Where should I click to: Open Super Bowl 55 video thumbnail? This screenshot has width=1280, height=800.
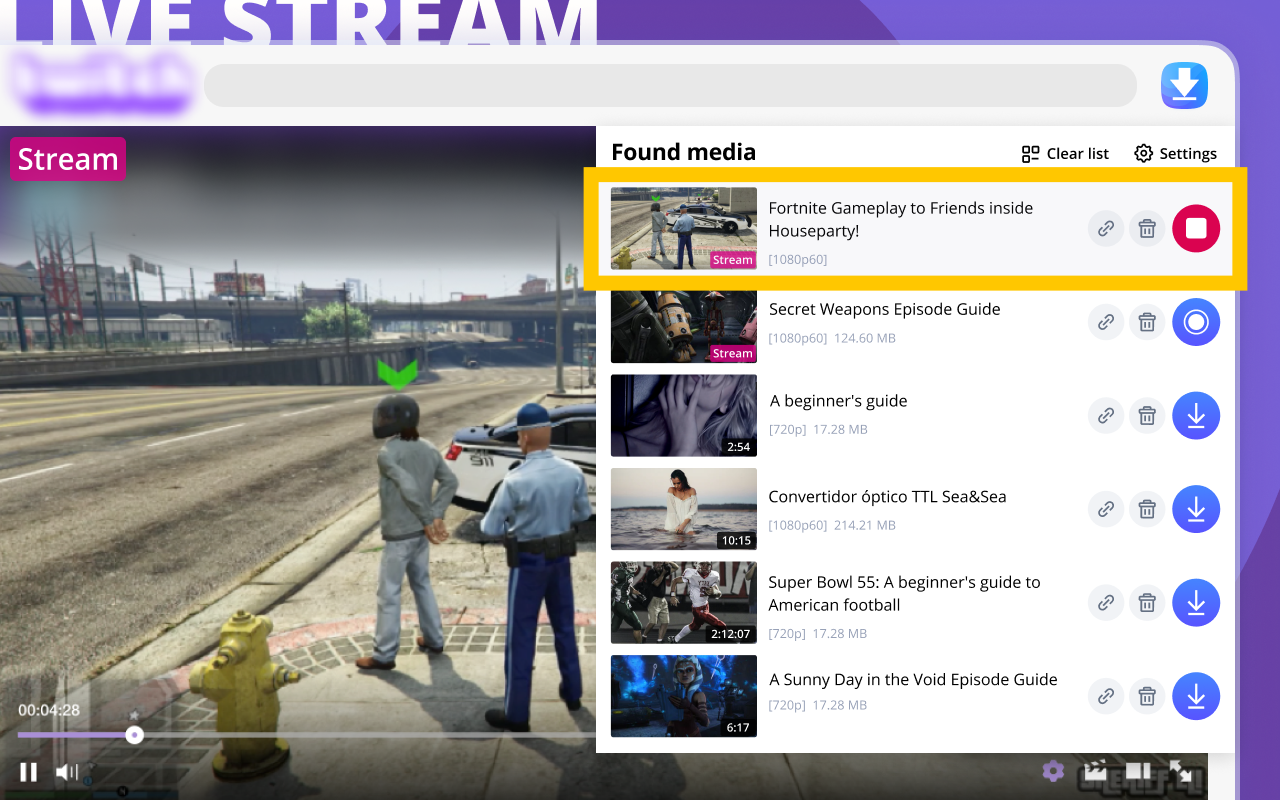coord(684,603)
